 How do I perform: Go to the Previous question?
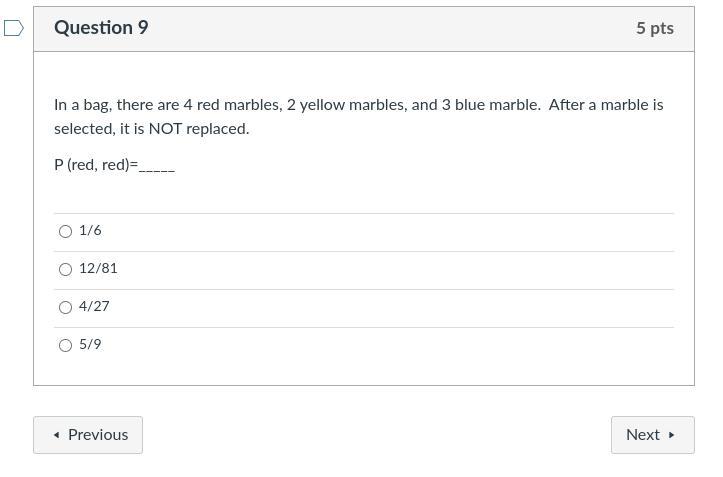point(88,435)
